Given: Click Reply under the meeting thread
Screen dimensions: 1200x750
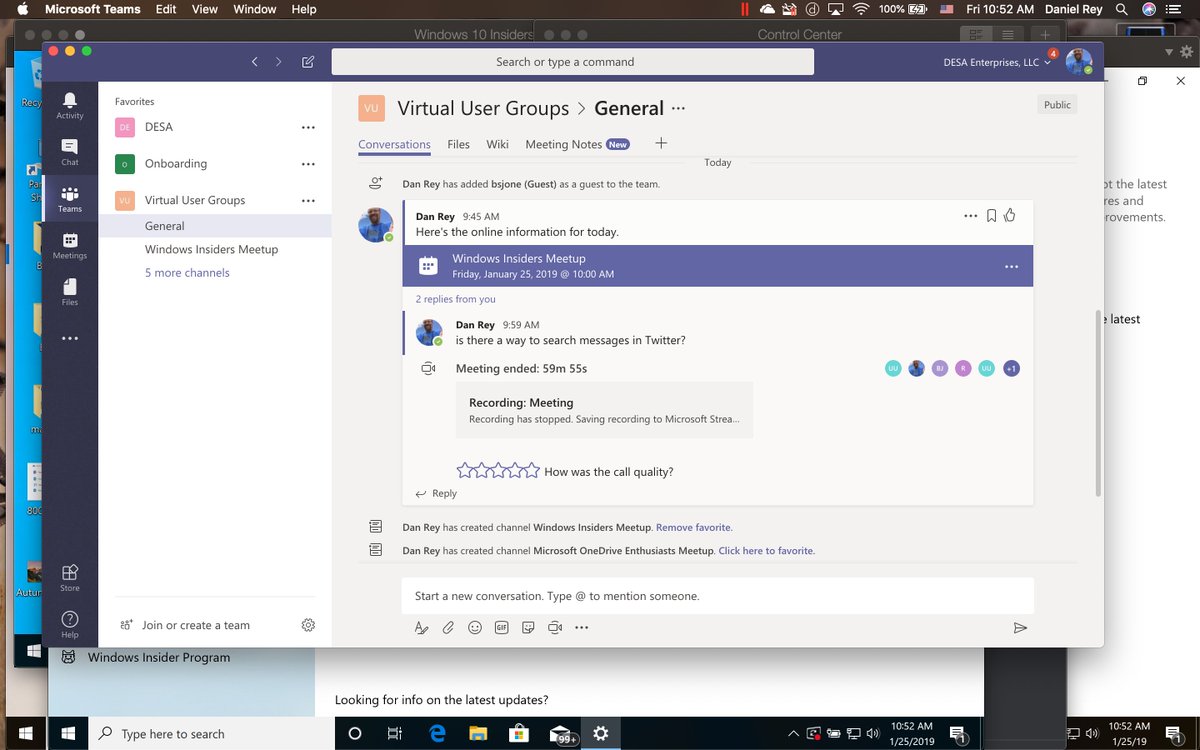Looking at the screenshot, I should click(436, 493).
